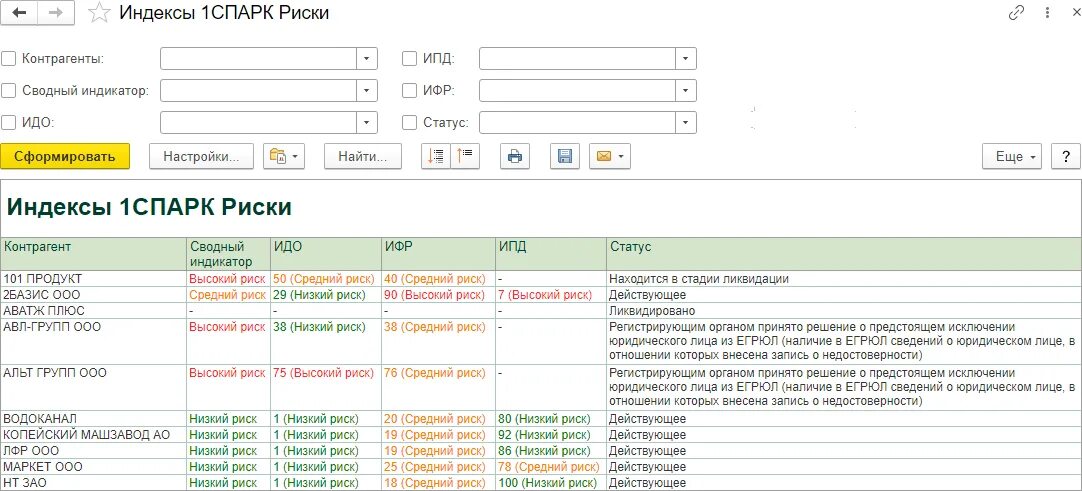
Task: Click the 100 (Низкий риск) ИПД value
Action: [x=547, y=483]
